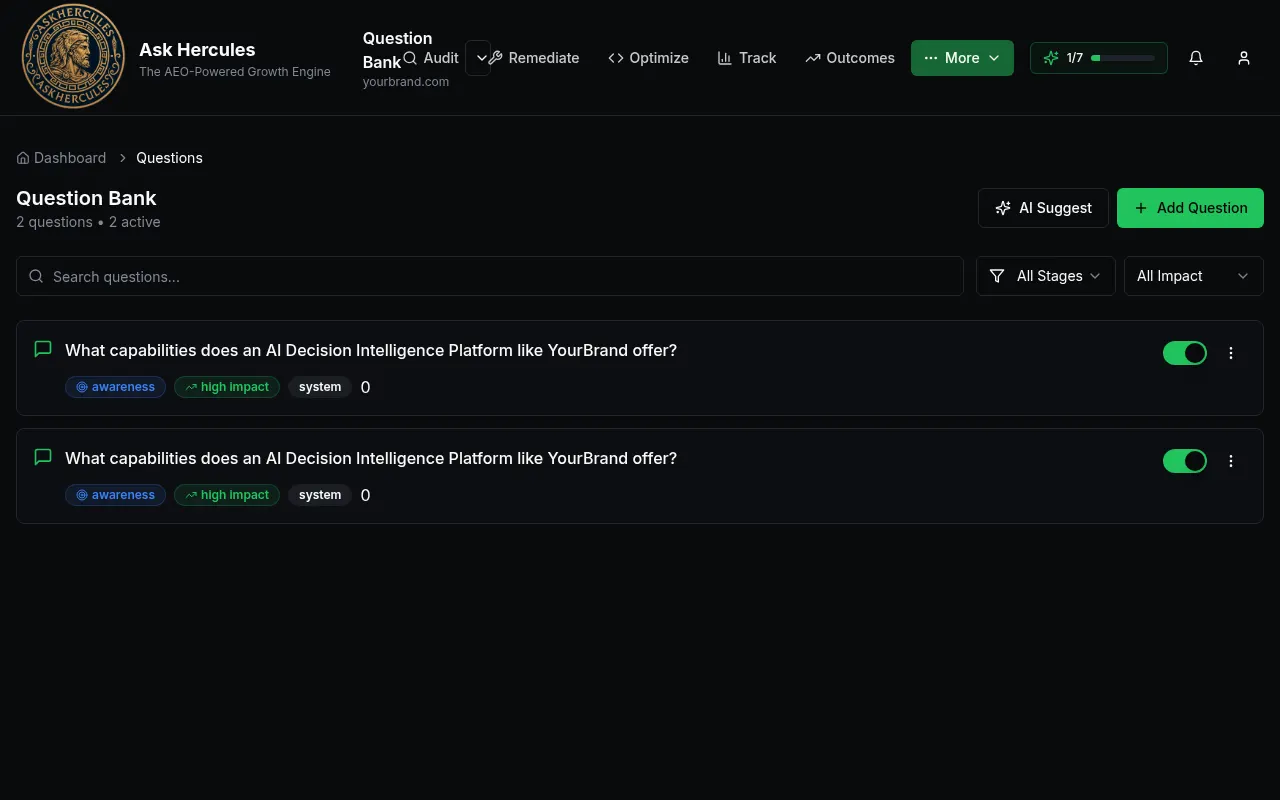Click the 1/7 progress bar
The image size is (1280, 800).
coord(1123,58)
